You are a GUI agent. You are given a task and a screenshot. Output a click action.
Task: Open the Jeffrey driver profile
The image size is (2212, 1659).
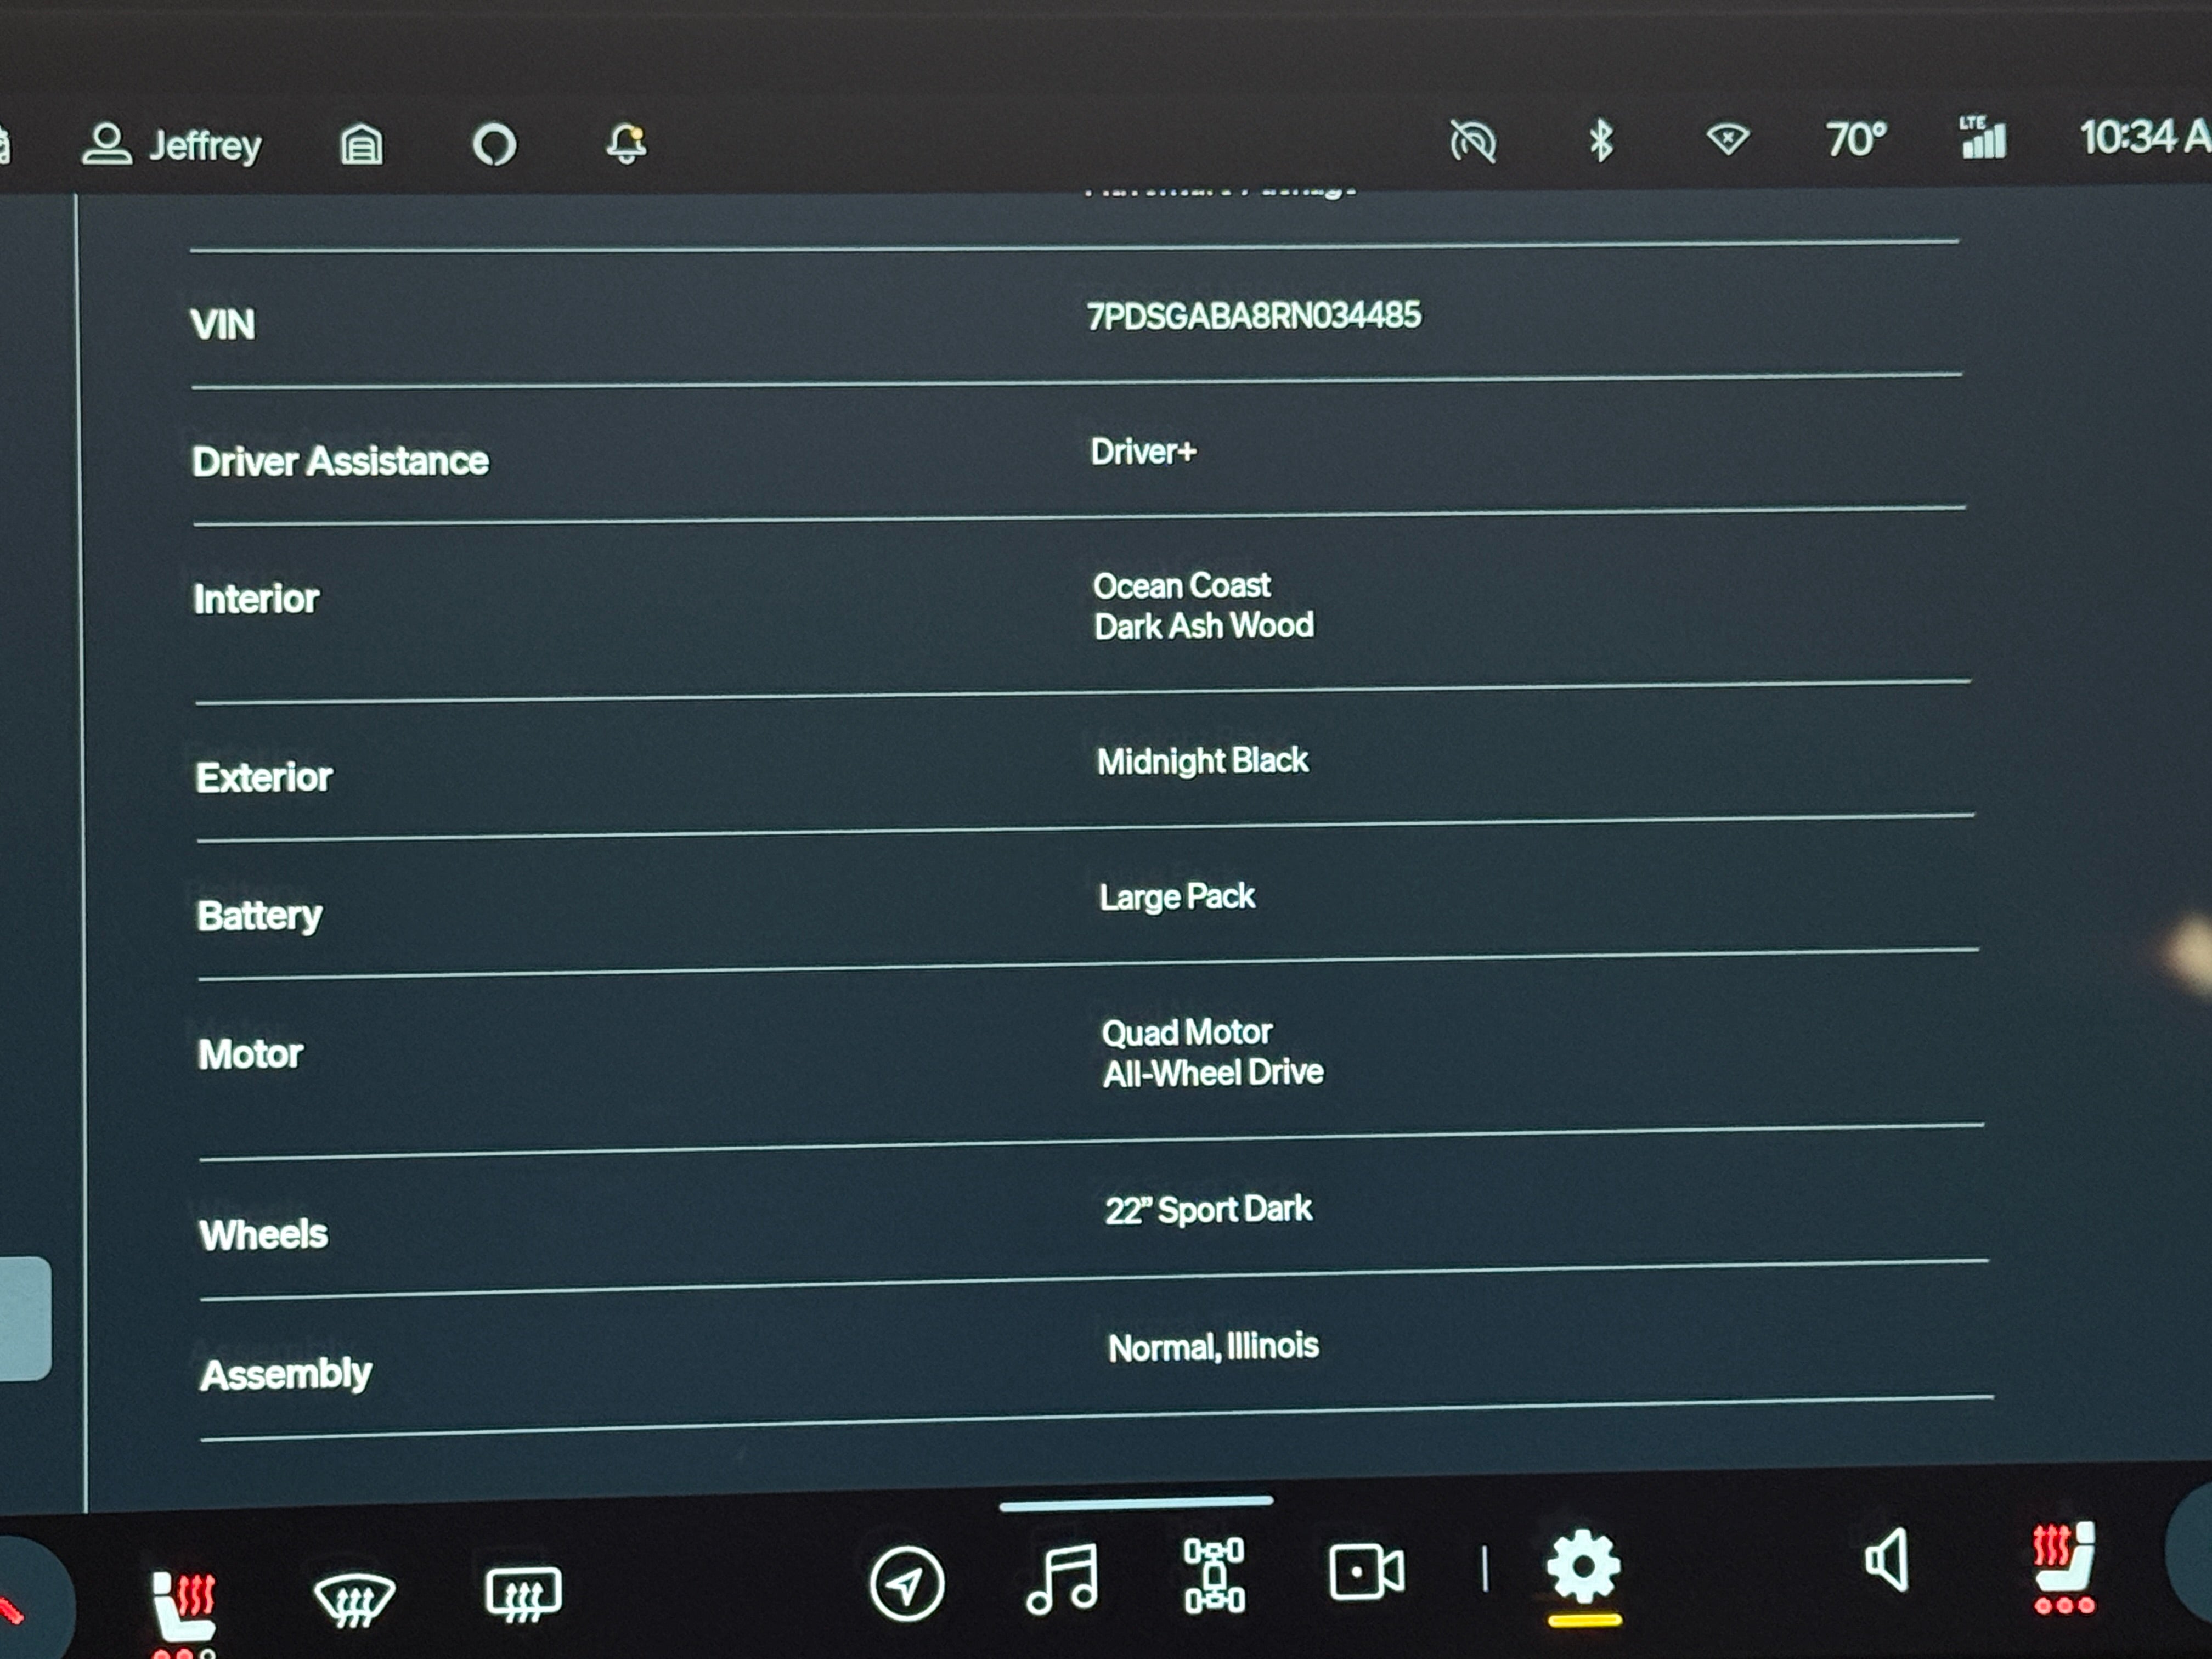[172, 145]
